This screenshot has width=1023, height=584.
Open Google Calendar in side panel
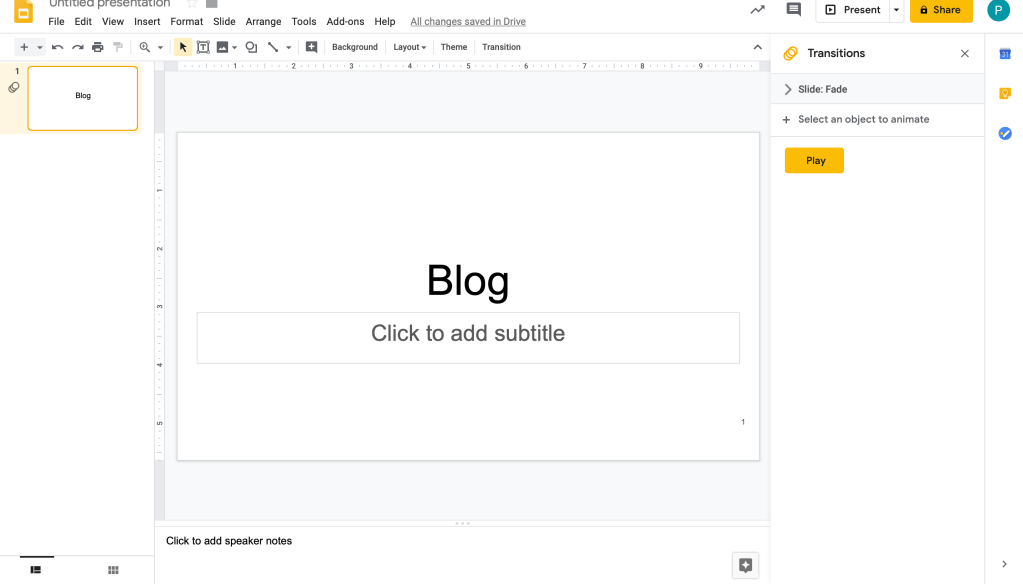coord(1005,54)
